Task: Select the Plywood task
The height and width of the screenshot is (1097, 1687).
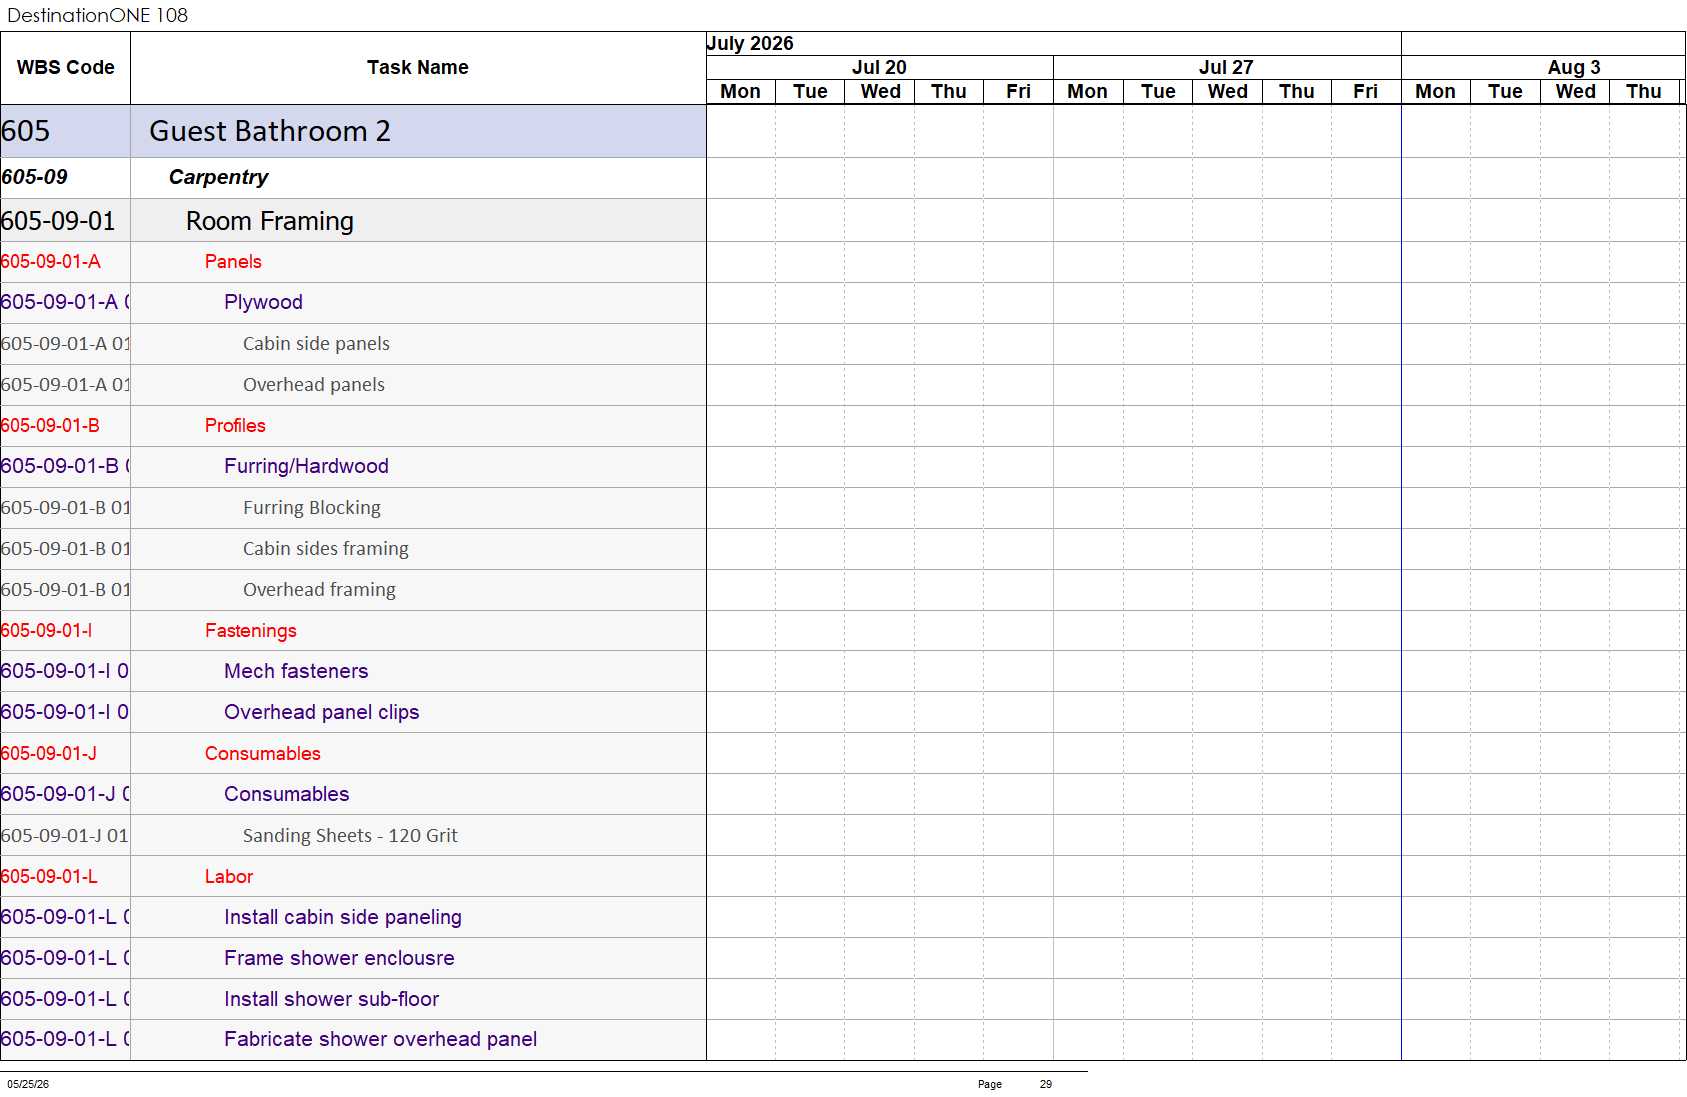Action: coord(353,302)
